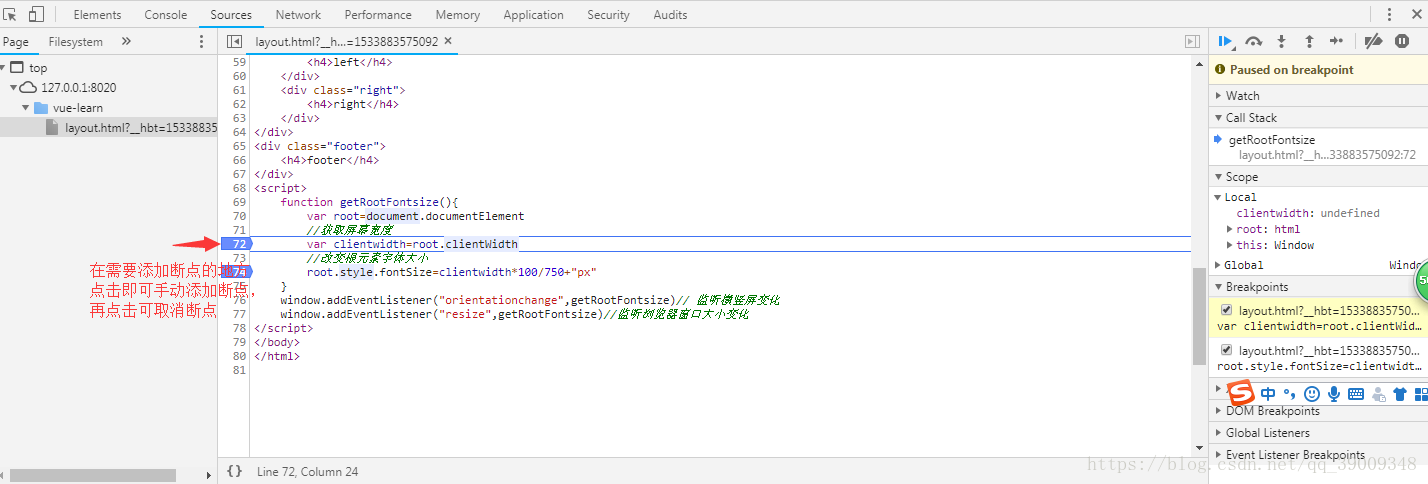Uncheck the clientwidth line breakpoint checkbox

tap(1227, 310)
